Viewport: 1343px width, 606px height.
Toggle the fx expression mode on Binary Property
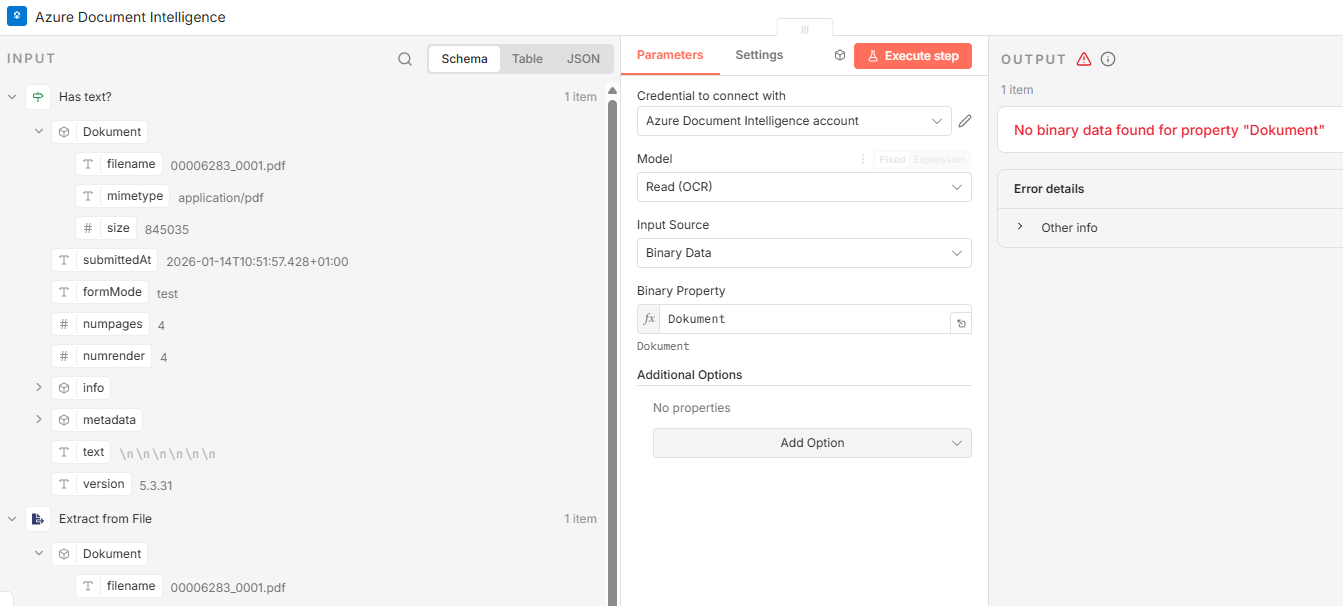coord(648,318)
